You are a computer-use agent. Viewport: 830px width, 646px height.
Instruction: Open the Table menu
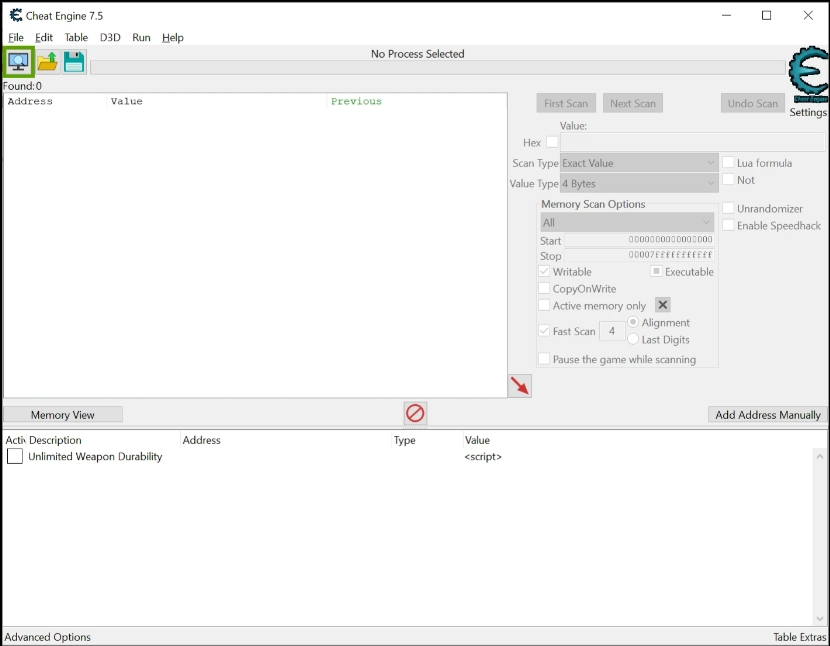click(76, 37)
